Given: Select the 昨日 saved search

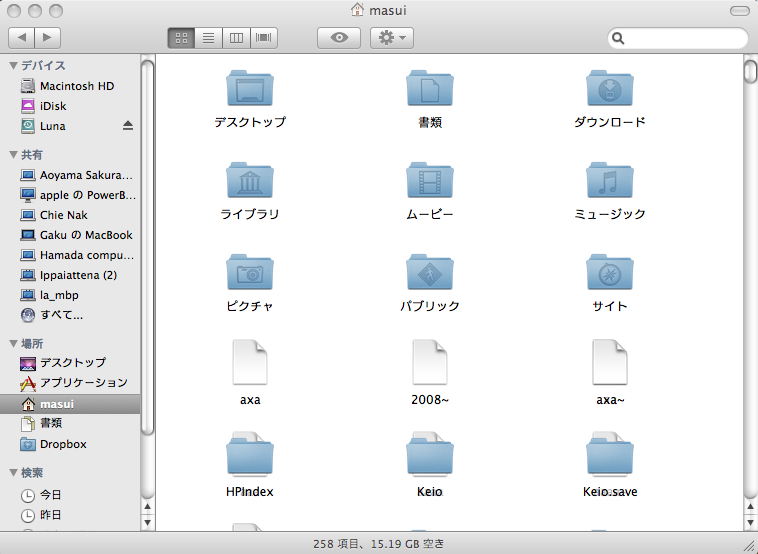Looking at the screenshot, I should 70,515.
